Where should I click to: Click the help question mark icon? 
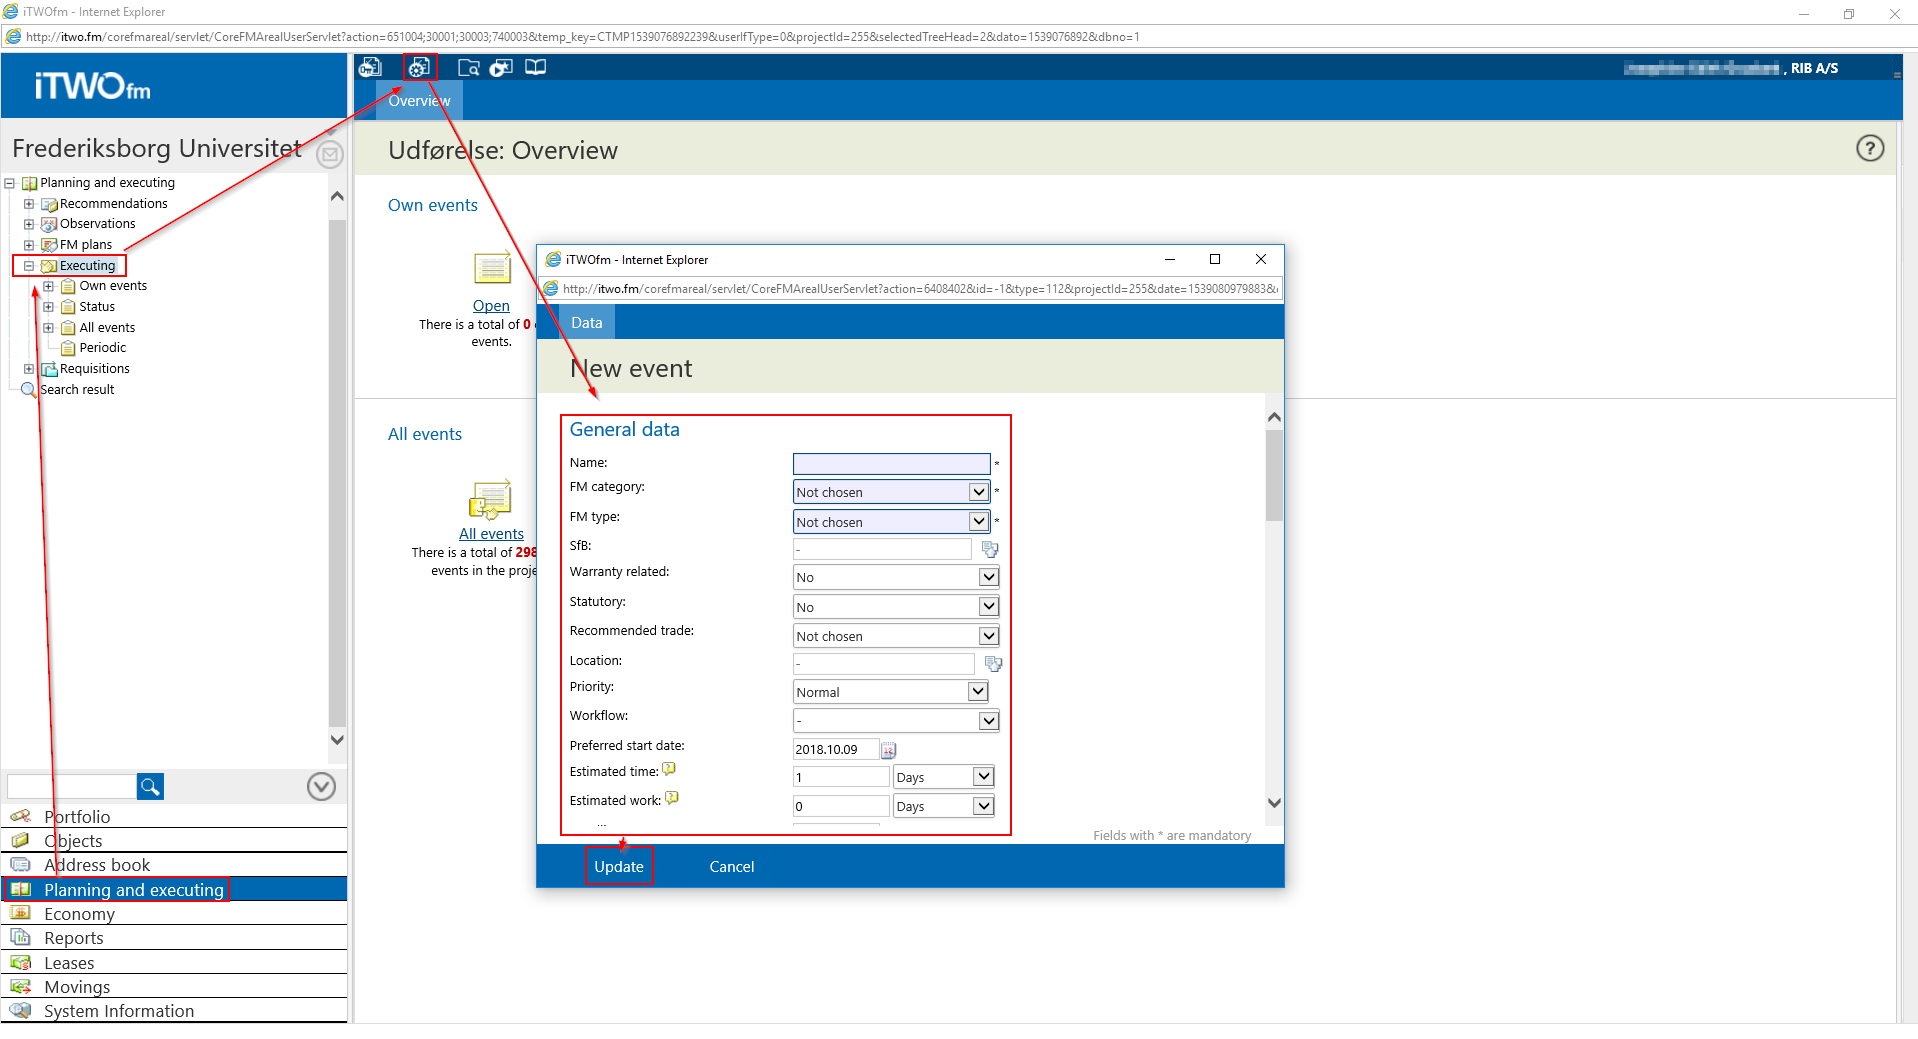point(1869,148)
